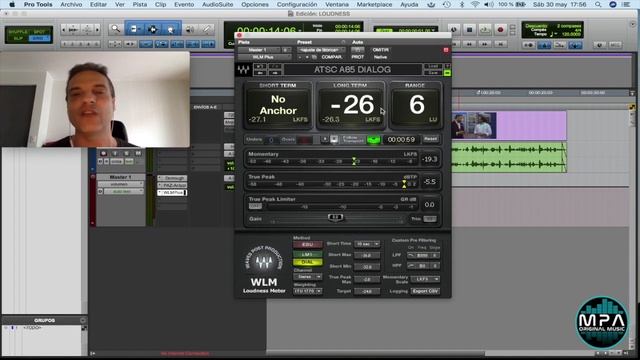
Task: Click the red target button in plugin header
Action: tap(446, 50)
